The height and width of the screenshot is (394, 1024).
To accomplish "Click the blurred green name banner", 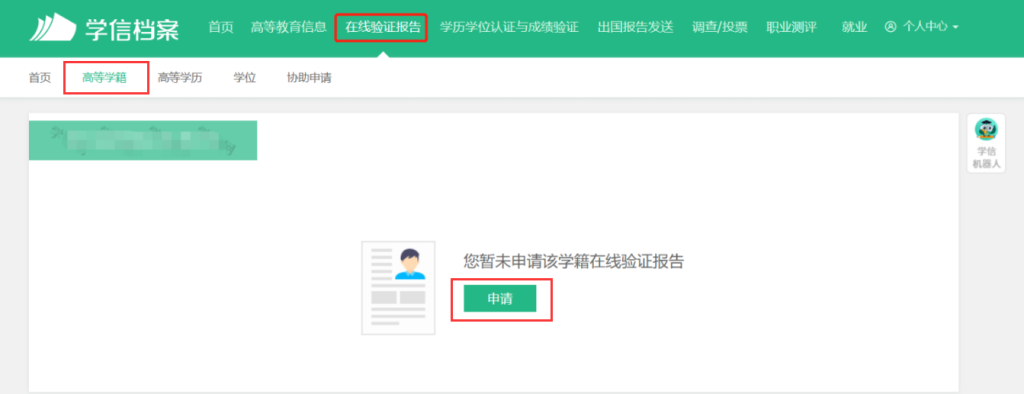I will click(143, 140).
